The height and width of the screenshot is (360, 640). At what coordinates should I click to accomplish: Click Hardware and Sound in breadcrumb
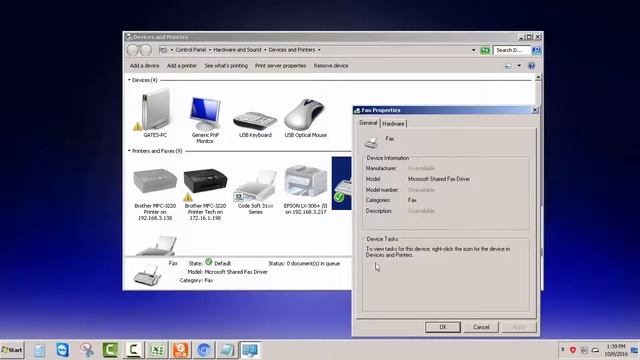pyautogui.click(x=237, y=50)
